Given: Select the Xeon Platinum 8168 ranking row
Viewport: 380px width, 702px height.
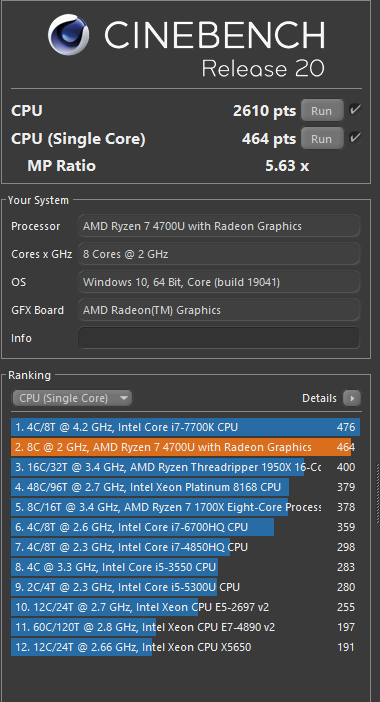Looking at the screenshot, I should 185,487.
